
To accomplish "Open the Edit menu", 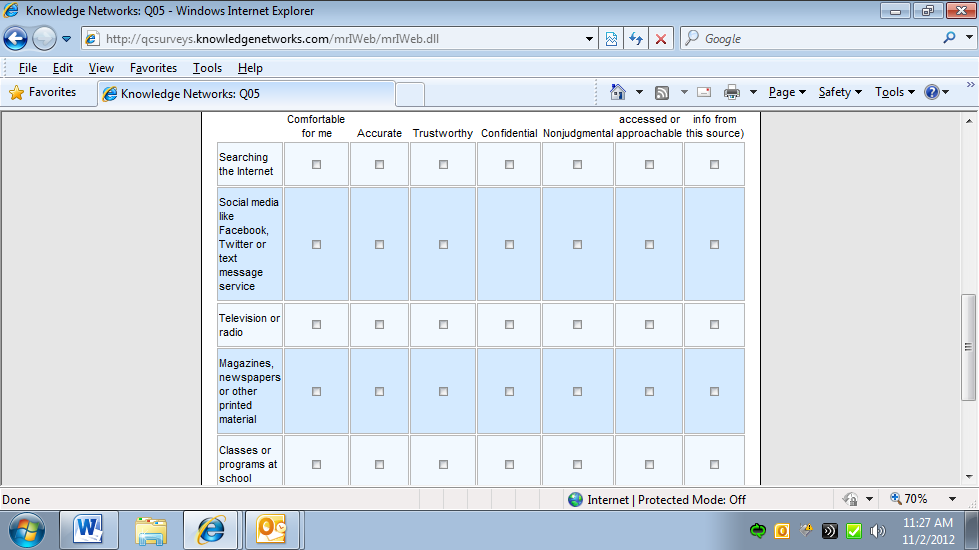I will tap(62, 67).
